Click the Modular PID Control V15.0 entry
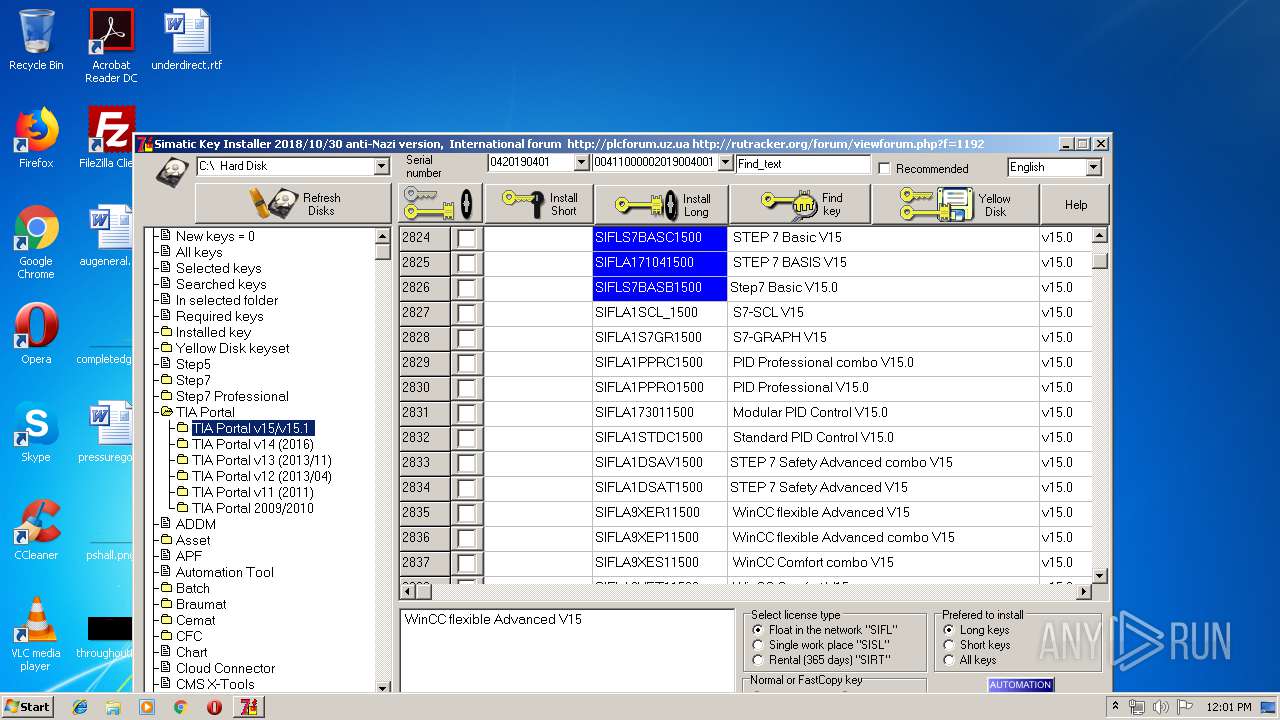Screen dimensions: 1280x720 [810, 412]
